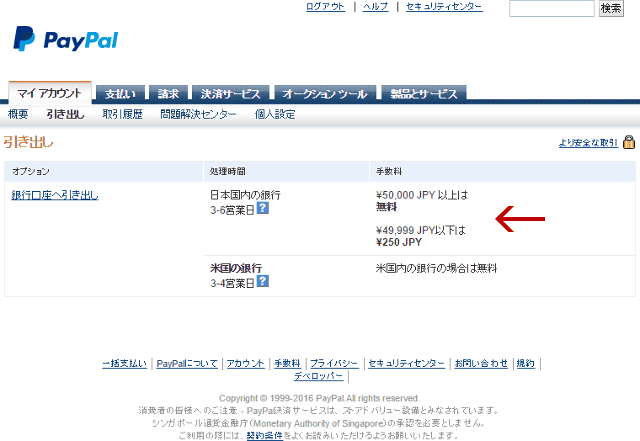Select the マイ アカウント tab
640x441 pixels.
click(50, 92)
